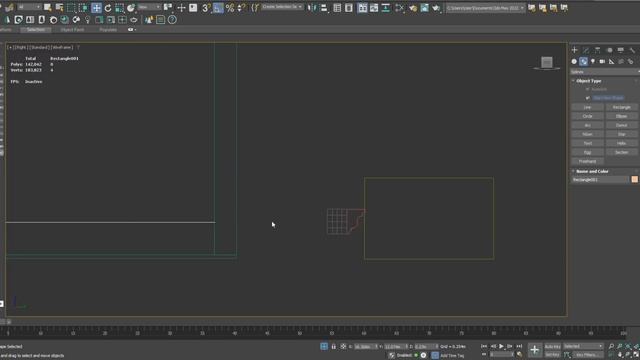Open the Material Editor icon
Image resolution: width=640 pixels, height=360 pixels.
point(400,8)
